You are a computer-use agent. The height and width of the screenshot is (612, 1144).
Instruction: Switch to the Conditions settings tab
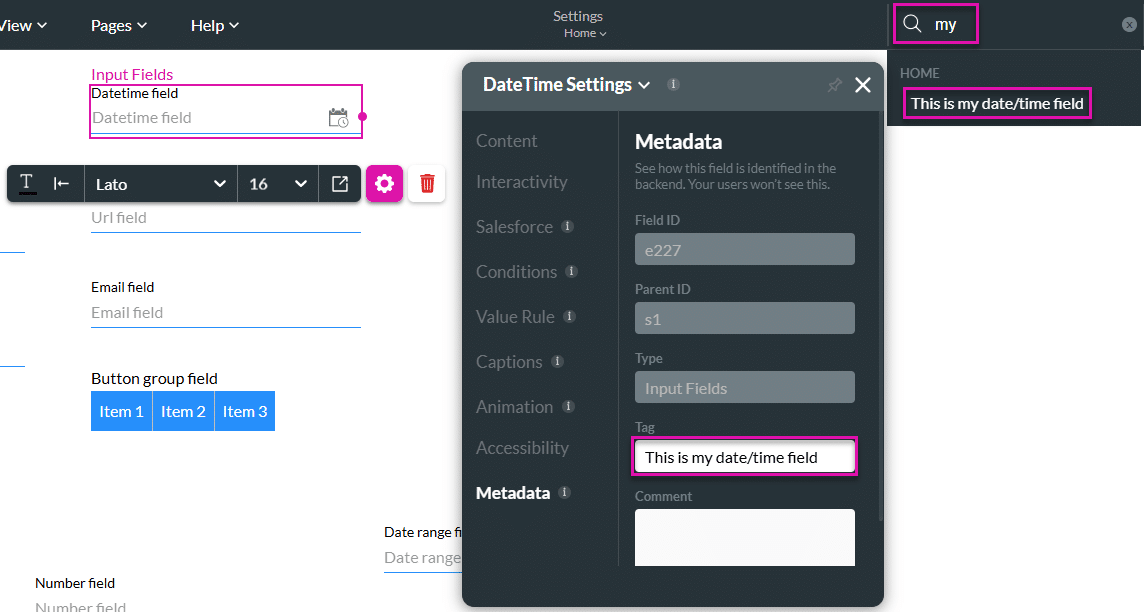[516, 272]
